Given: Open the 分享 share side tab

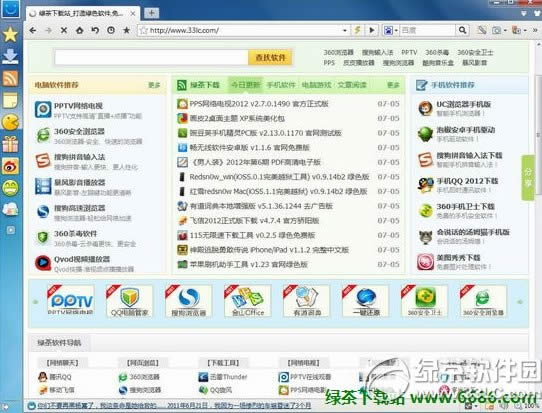Looking at the screenshot, I should (x=528, y=178).
